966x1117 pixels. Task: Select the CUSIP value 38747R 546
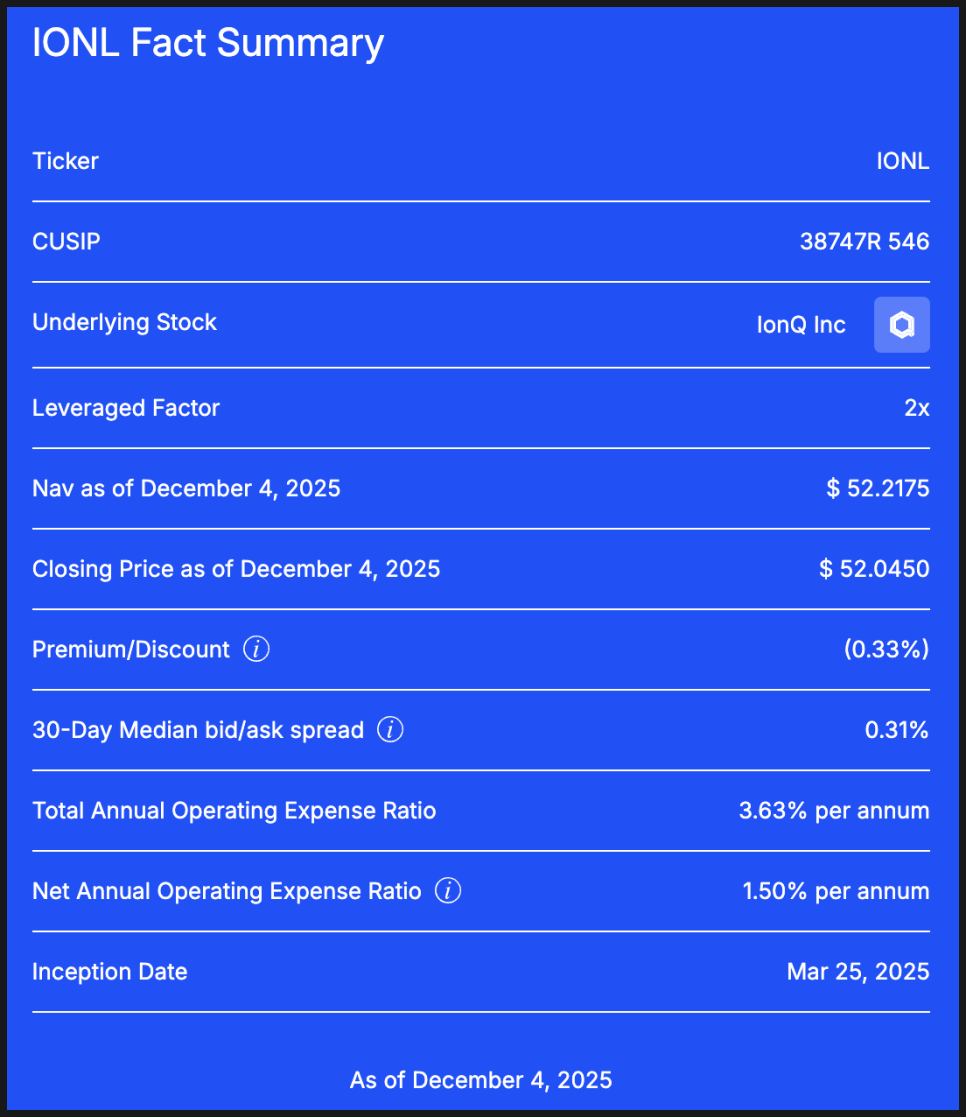click(x=864, y=241)
